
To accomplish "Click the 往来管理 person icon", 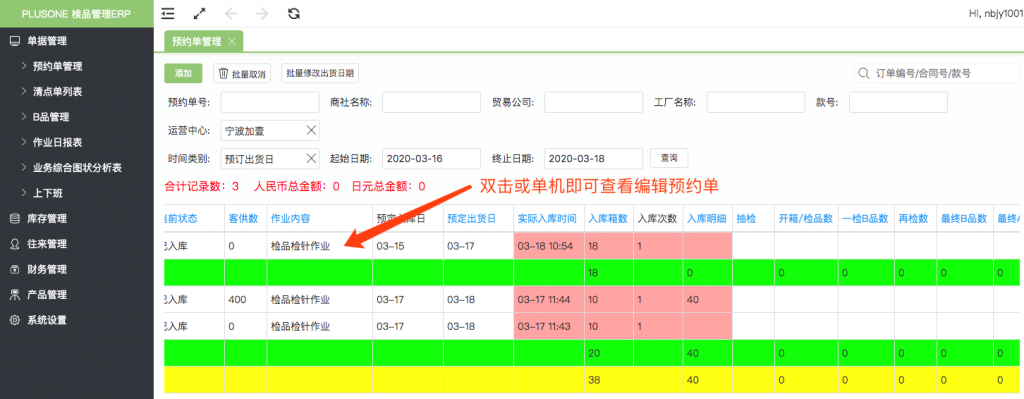I will point(14,244).
